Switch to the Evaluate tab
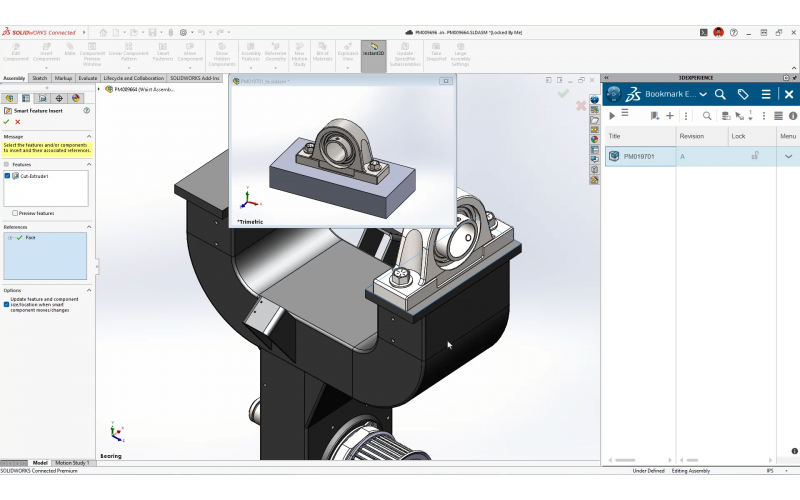The width and height of the screenshot is (800, 500). (x=88, y=77)
